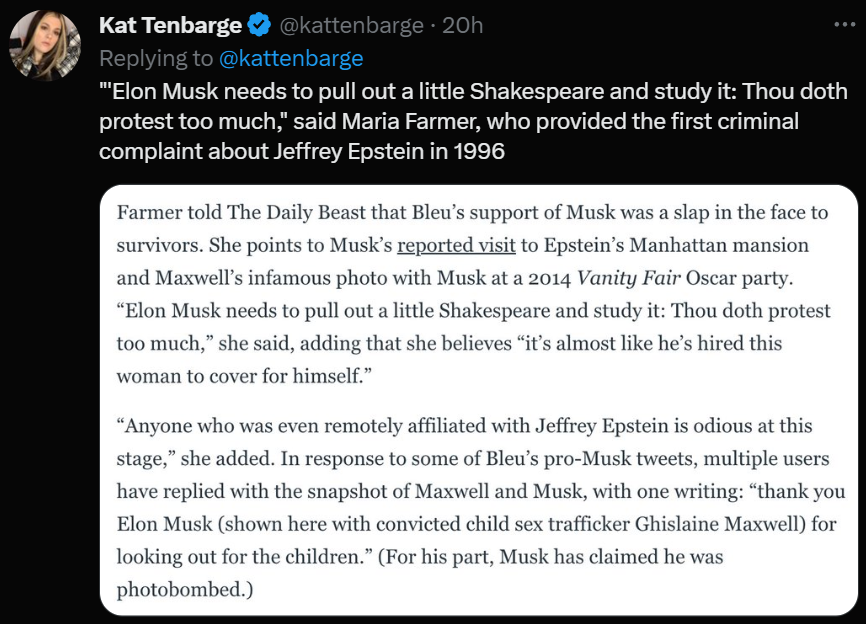Click the blue verified badge
The height and width of the screenshot is (624, 866).
259,26
